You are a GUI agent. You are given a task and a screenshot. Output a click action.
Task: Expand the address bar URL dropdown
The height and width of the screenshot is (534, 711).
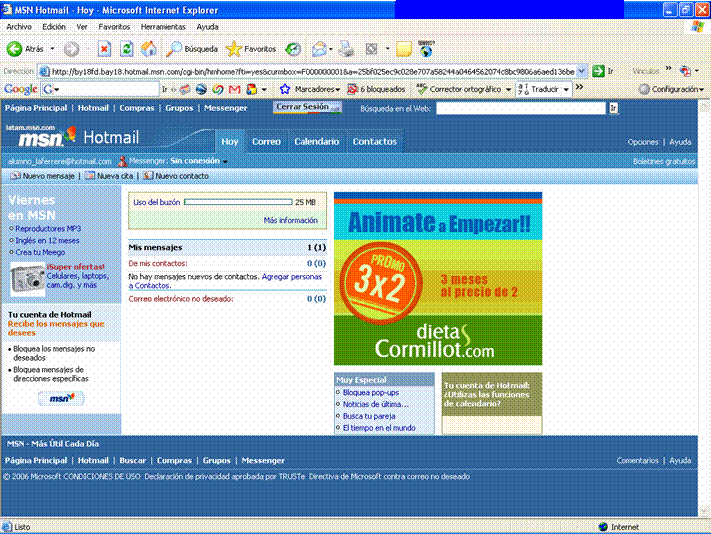pyautogui.click(x=581, y=71)
